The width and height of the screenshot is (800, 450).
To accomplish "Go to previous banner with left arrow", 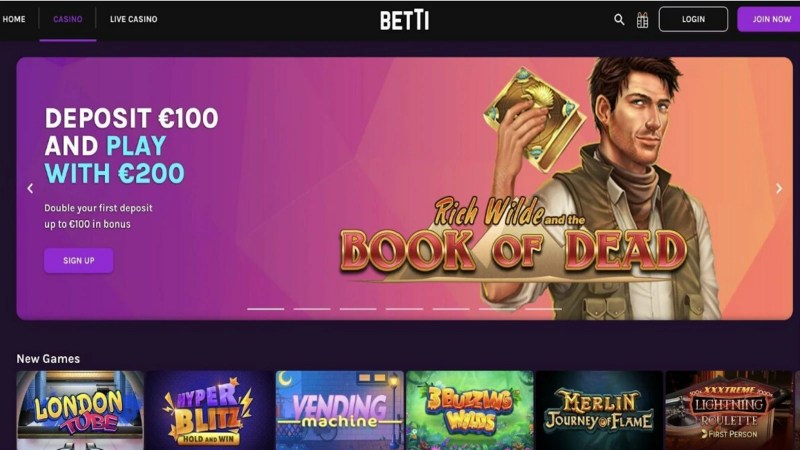I will [30, 188].
